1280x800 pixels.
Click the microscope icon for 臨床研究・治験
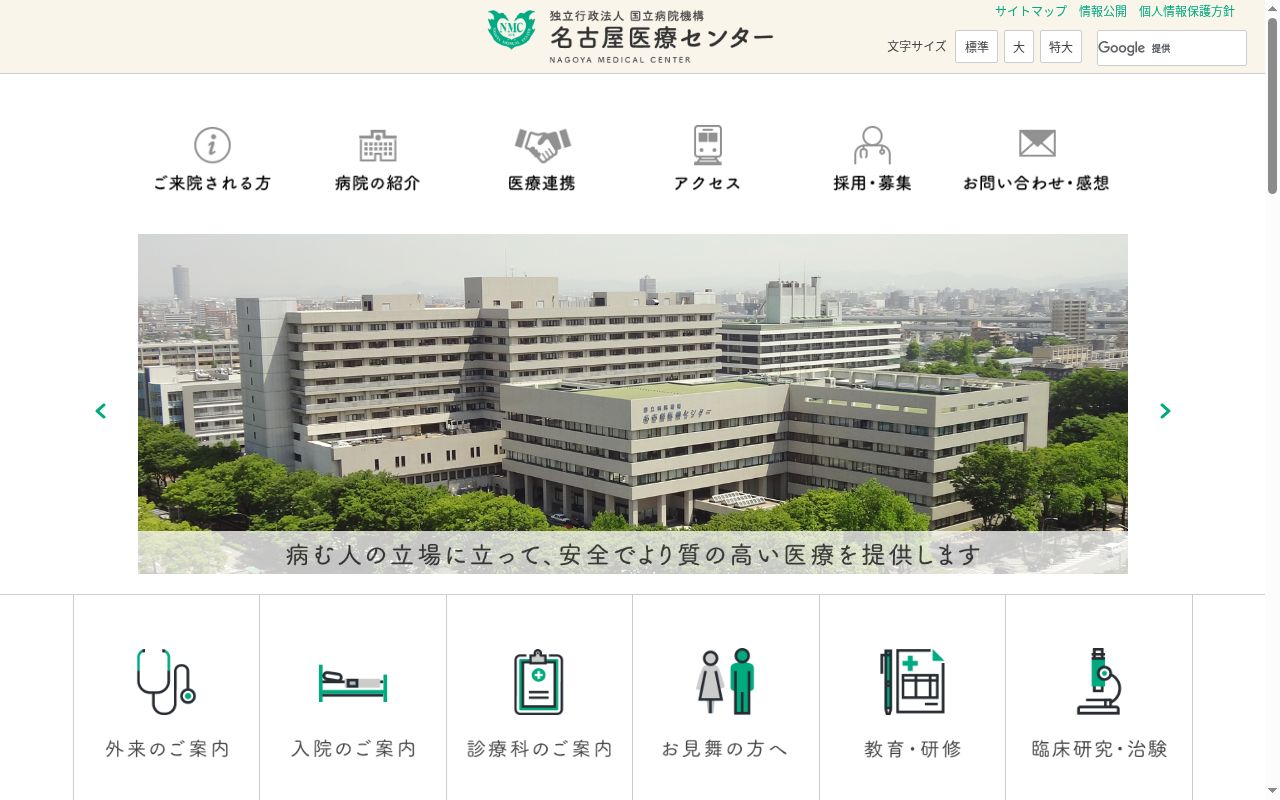[1099, 681]
